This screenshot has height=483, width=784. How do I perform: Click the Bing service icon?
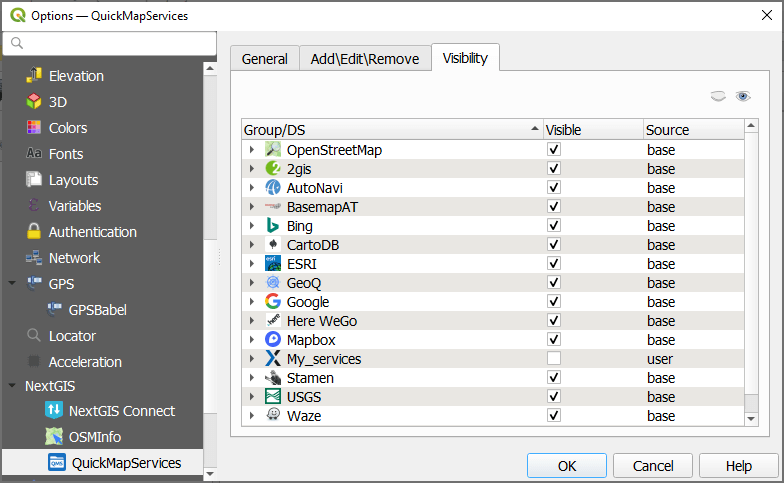pyautogui.click(x=273, y=226)
